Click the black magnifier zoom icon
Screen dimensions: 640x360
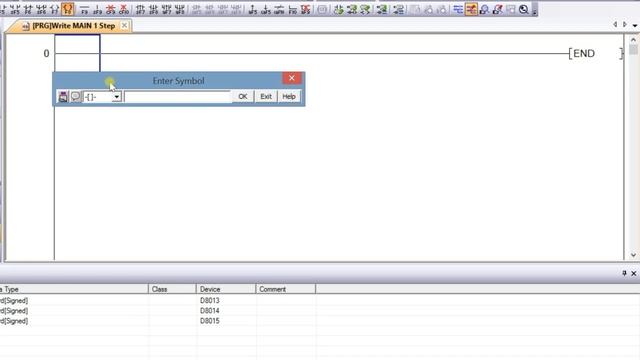point(524,9)
